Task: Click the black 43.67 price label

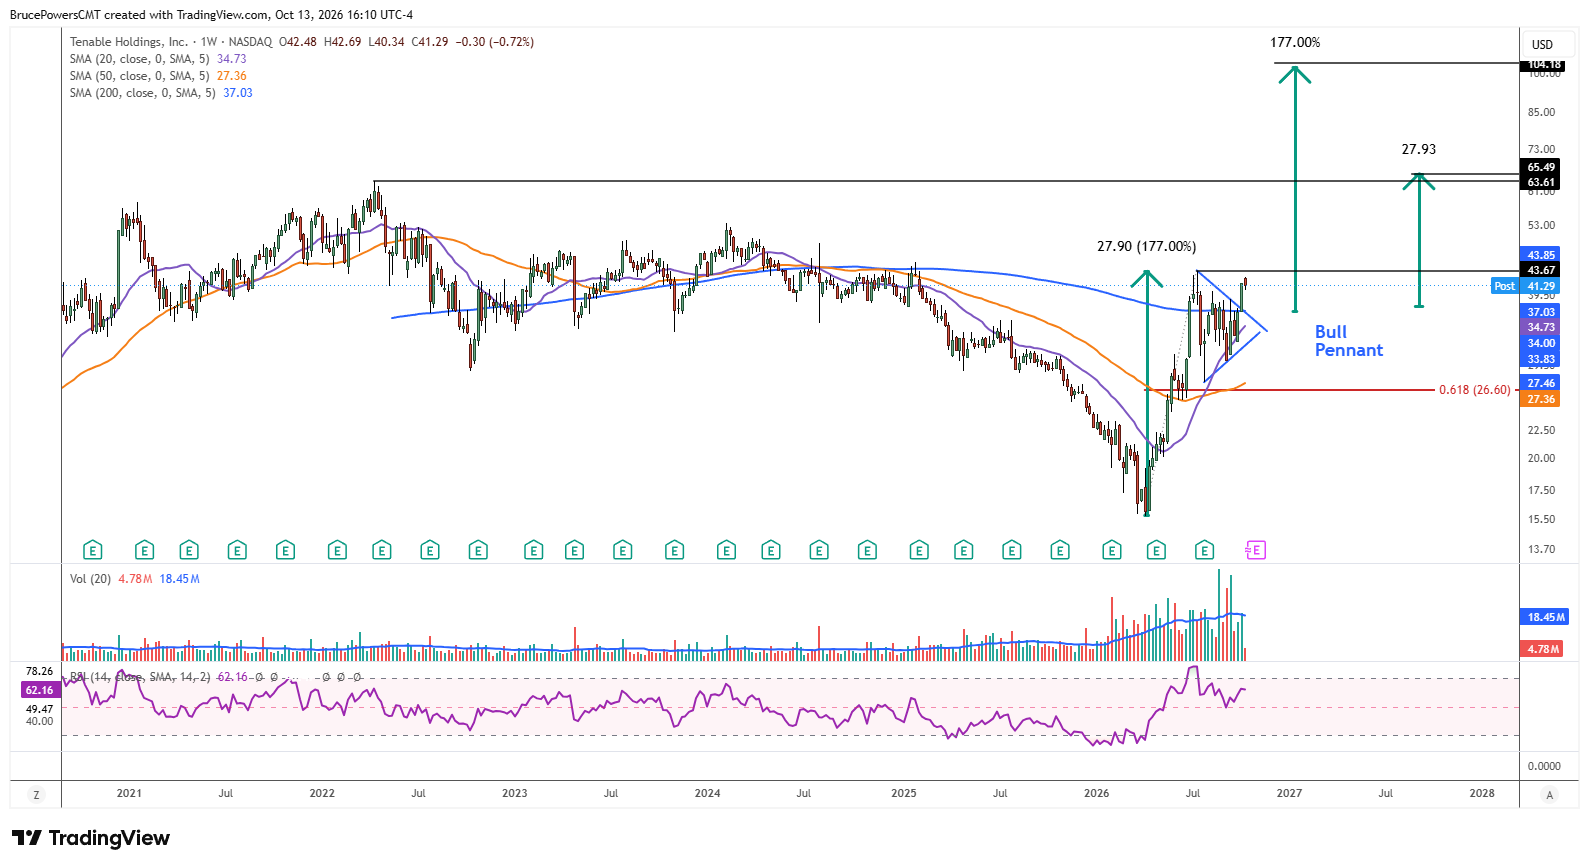Action: point(1541,270)
